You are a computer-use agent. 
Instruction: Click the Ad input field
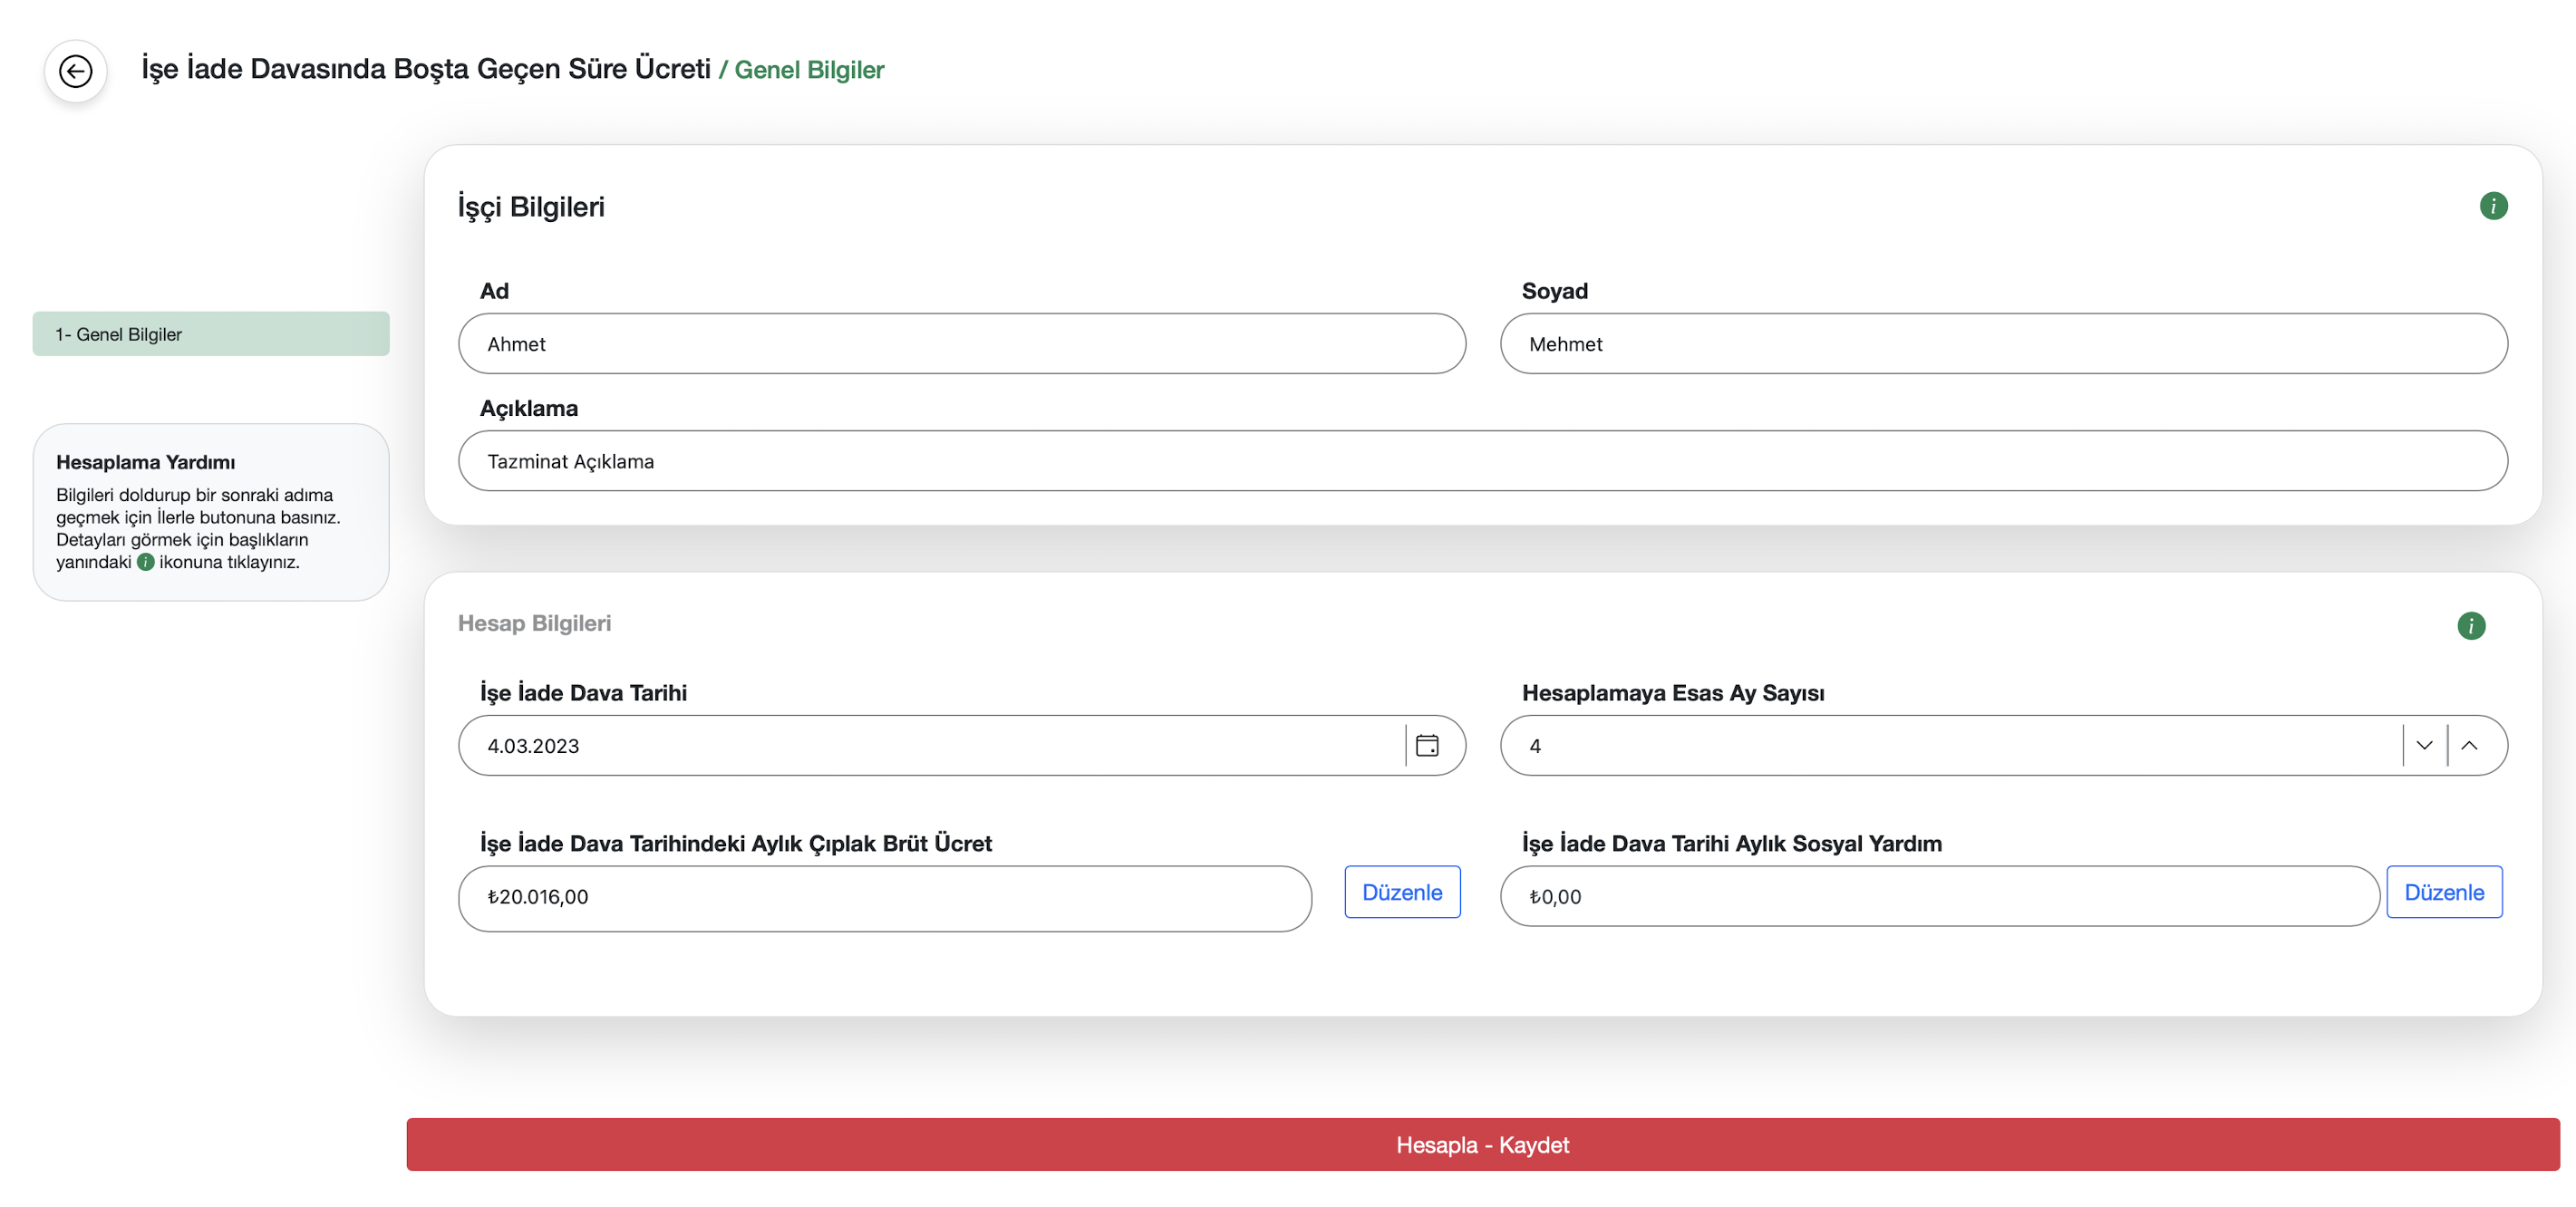tap(960, 344)
